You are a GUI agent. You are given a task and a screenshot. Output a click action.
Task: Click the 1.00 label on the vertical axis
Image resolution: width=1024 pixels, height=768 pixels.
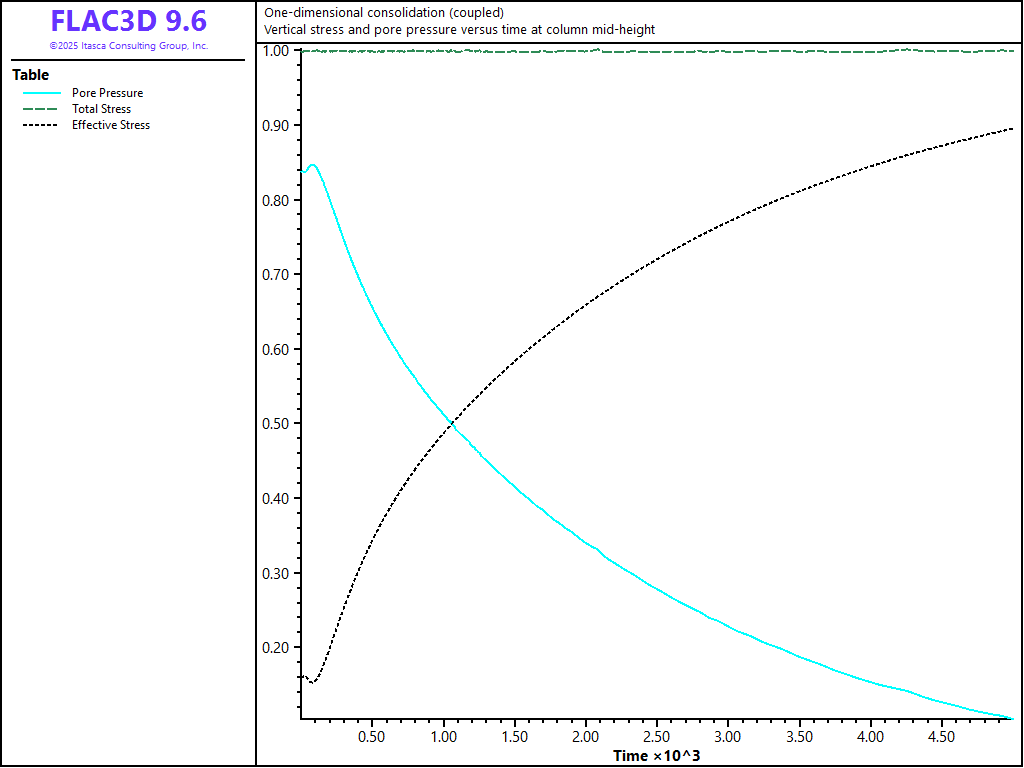[275, 51]
